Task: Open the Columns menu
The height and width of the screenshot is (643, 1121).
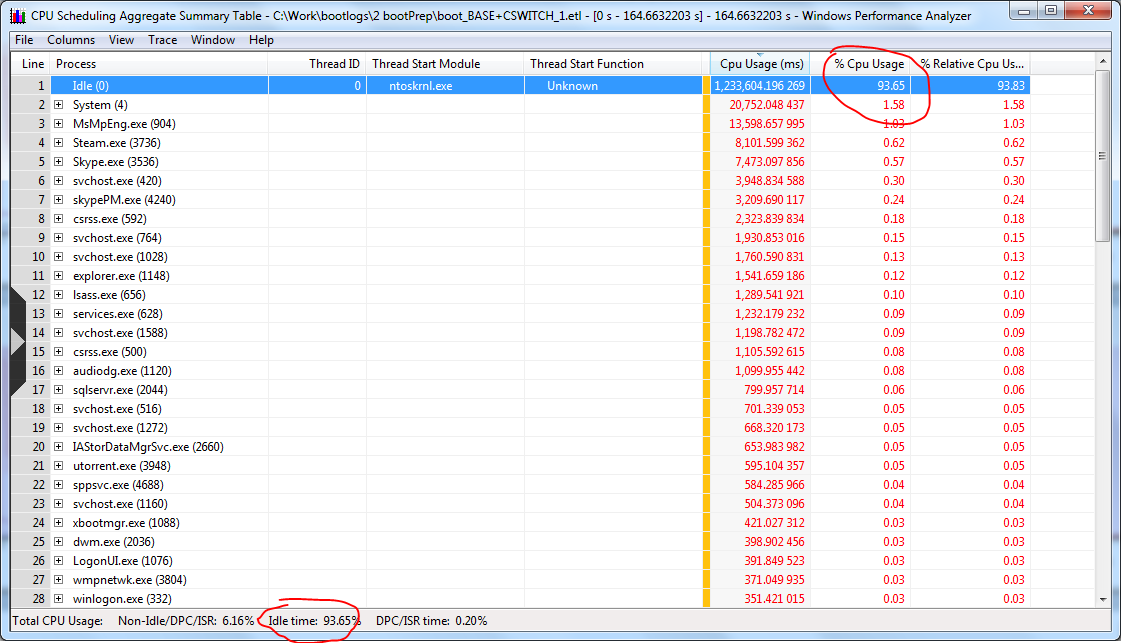Action: click(x=71, y=40)
